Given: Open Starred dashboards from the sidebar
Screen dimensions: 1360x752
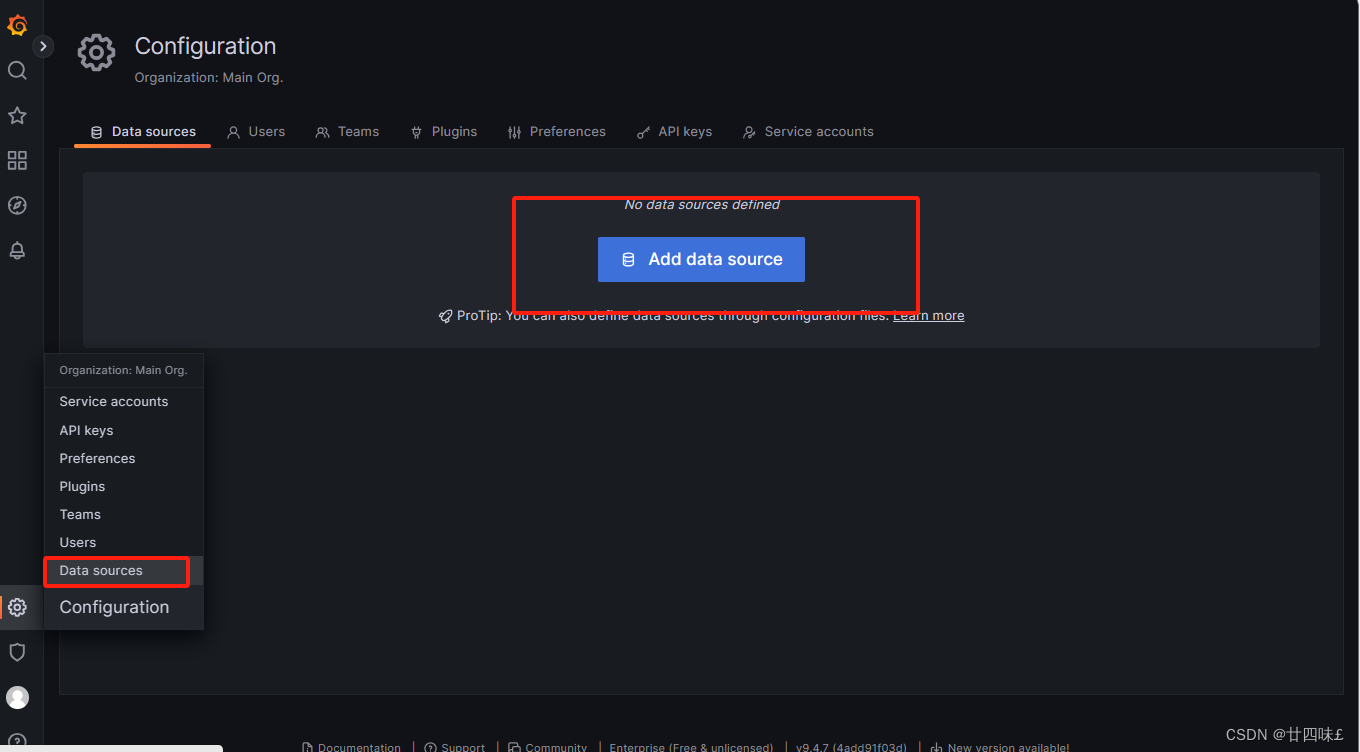Looking at the screenshot, I should (x=16, y=115).
